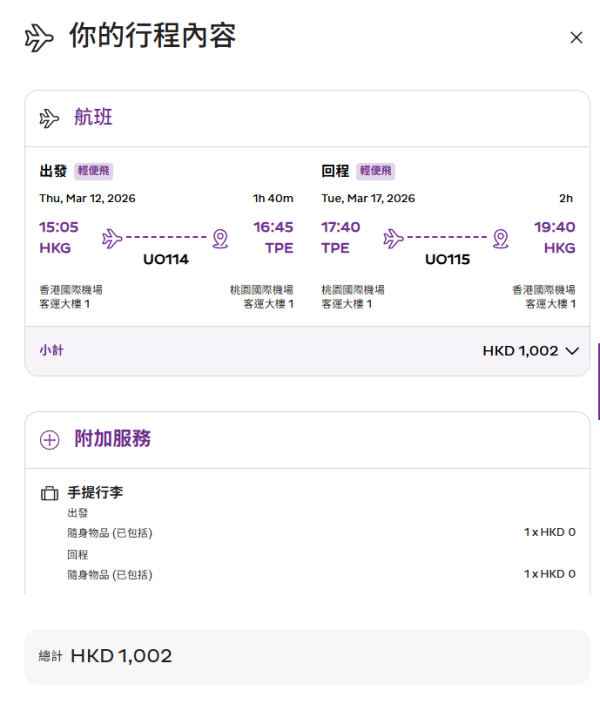Click departure time 15:05
Viewport: 600px width, 711px height.
[x=59, y=227]
